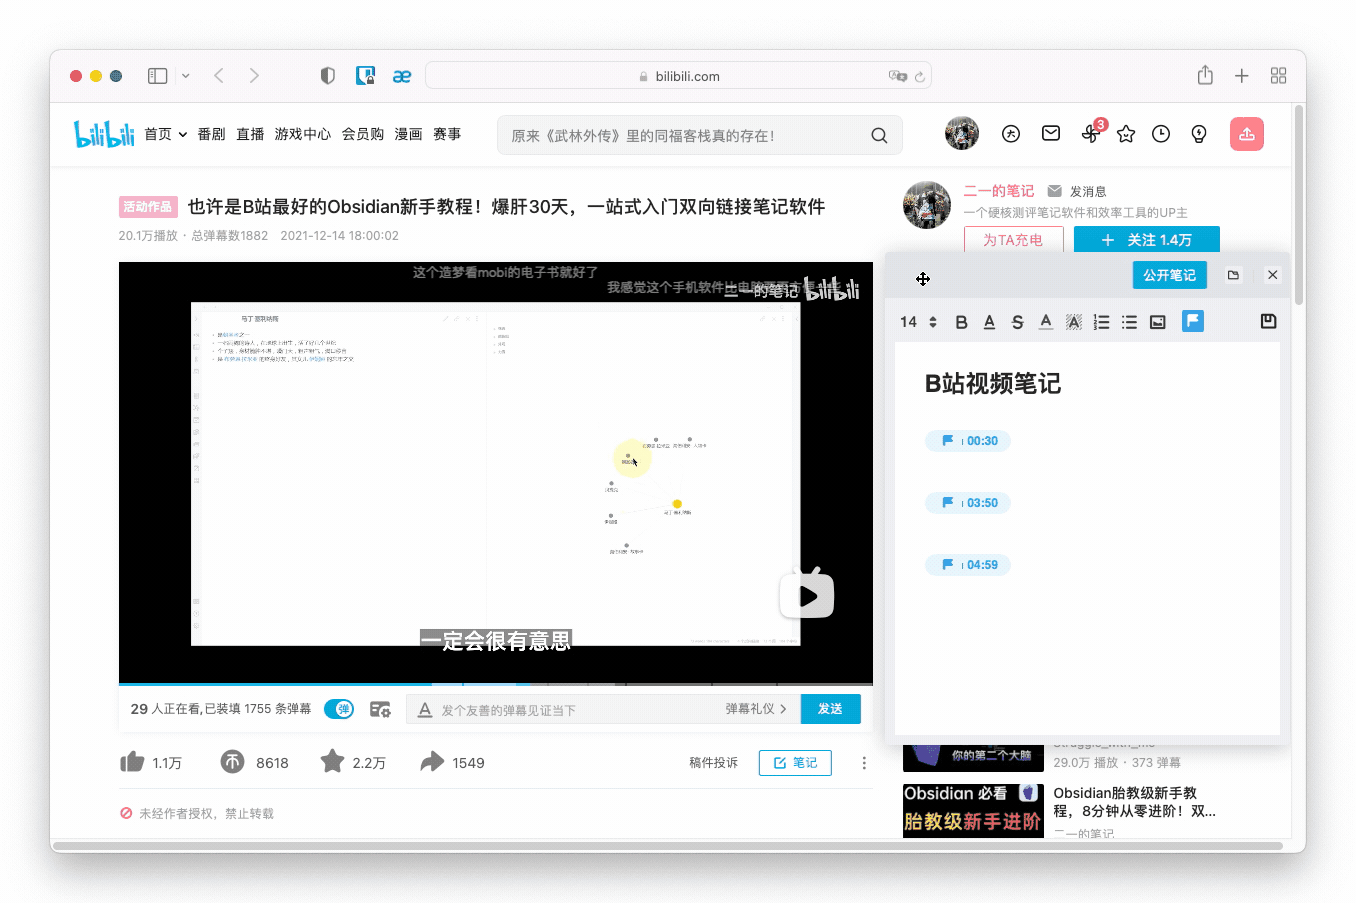Send danmaku with 发送 button
Image resolution: width=1356 pixels, height=903 pixels.
[831, 709]
